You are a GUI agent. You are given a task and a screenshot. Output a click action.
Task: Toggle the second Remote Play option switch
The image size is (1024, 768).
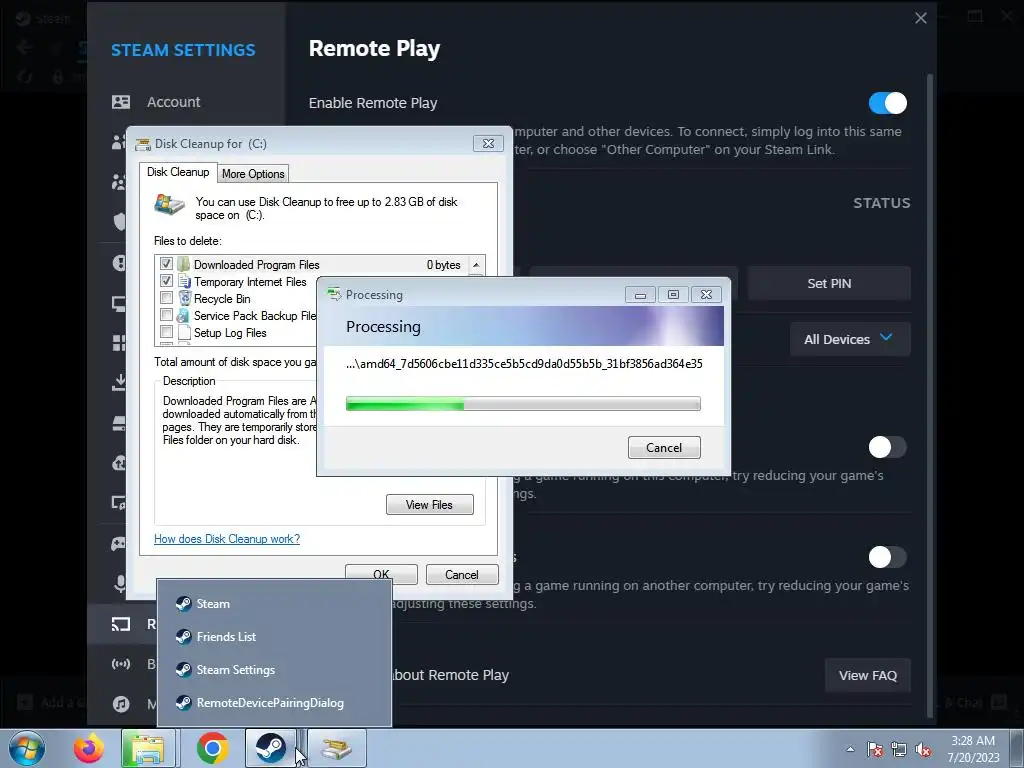point(888,447)
